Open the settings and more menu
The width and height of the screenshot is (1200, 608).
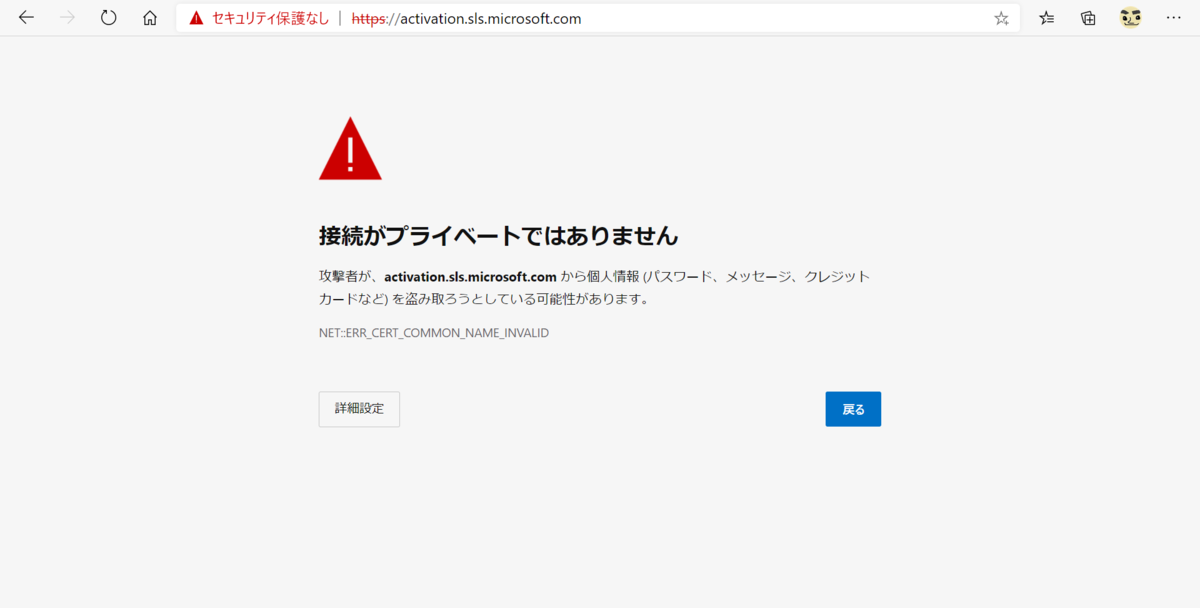click(1173, 18)
